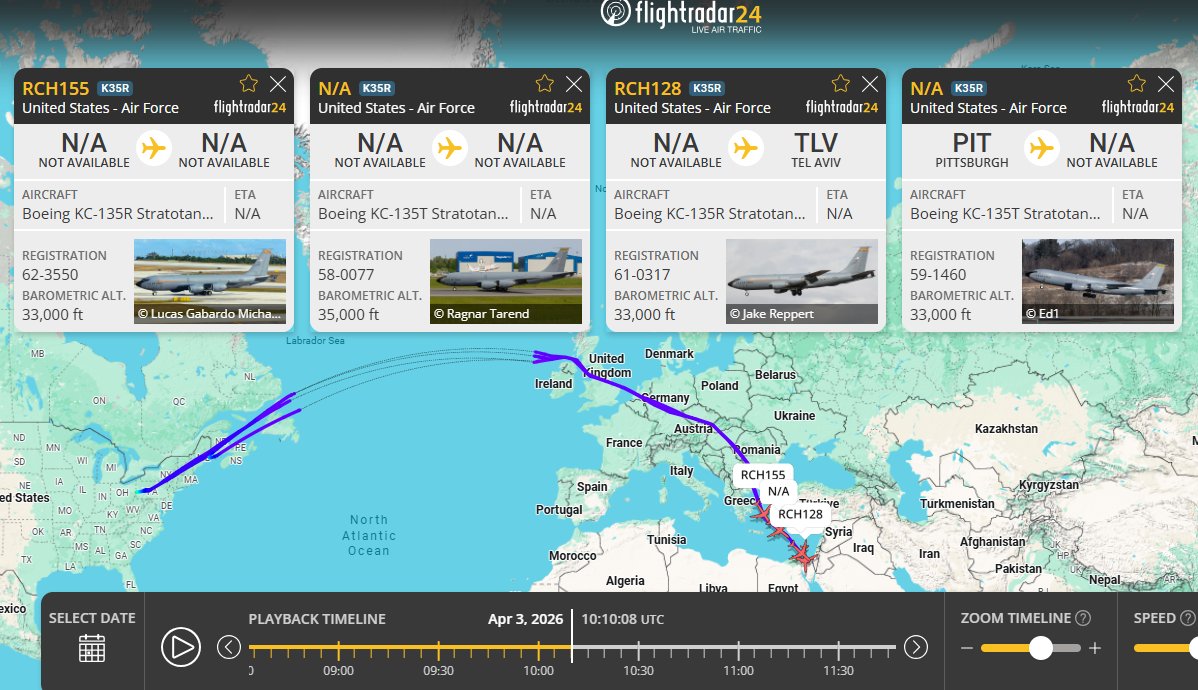Click the N/A callsign label on map
This screenshot has height=690, width=1198.
pos(779,492)
